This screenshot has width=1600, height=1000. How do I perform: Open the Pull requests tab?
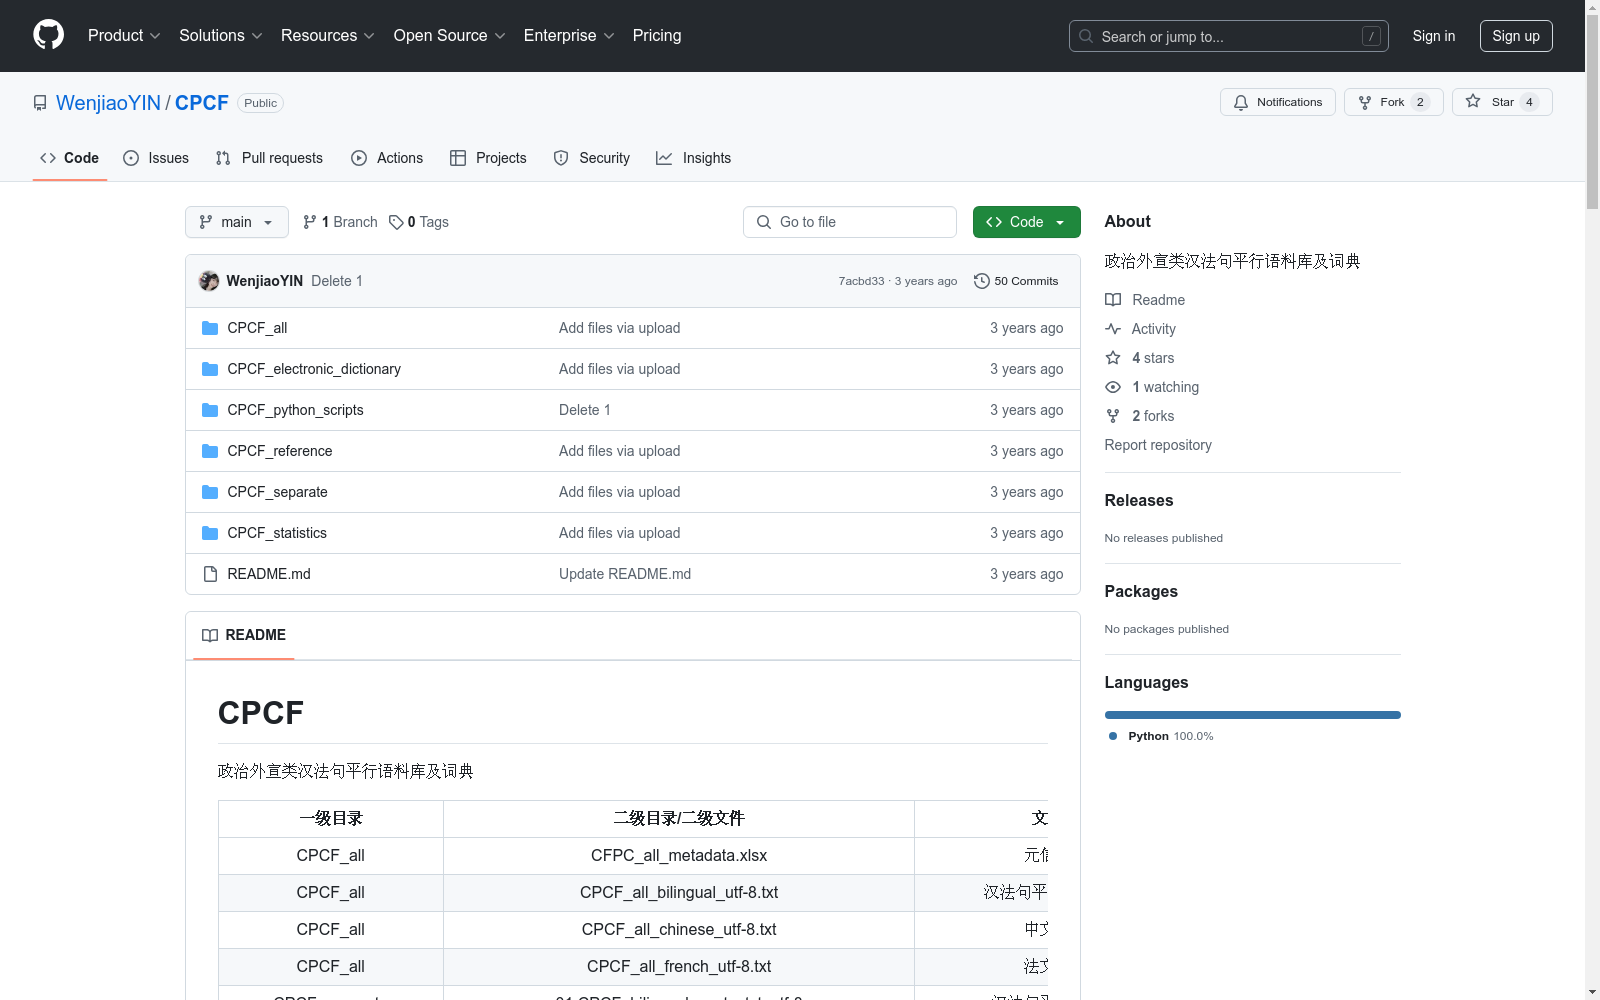pyautogui.click(x=269, y=158)
